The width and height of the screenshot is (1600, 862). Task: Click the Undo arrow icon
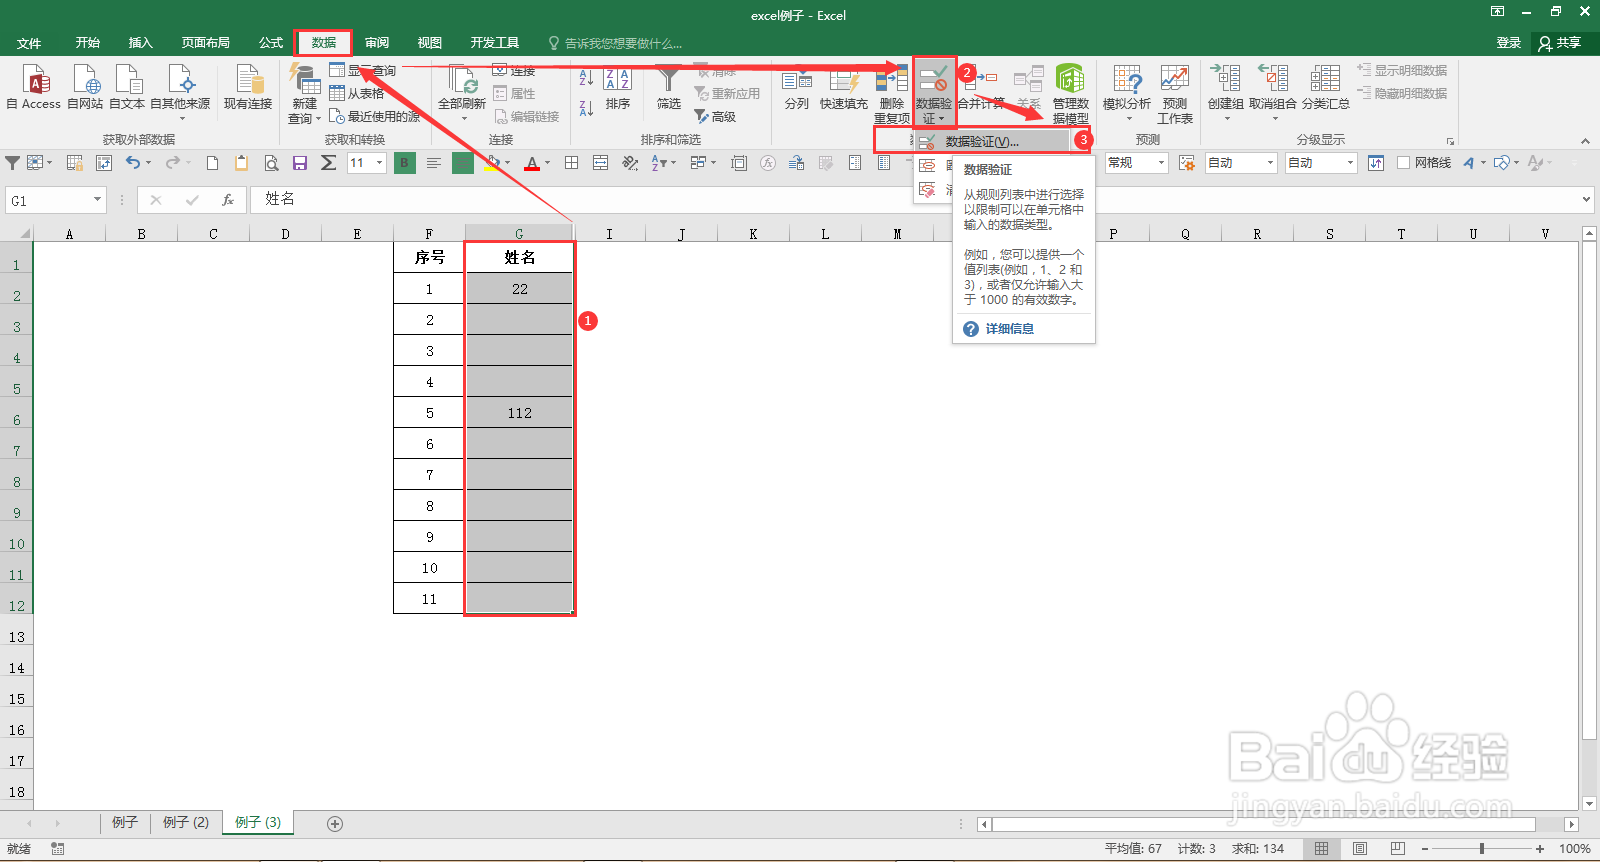[133, 163]
